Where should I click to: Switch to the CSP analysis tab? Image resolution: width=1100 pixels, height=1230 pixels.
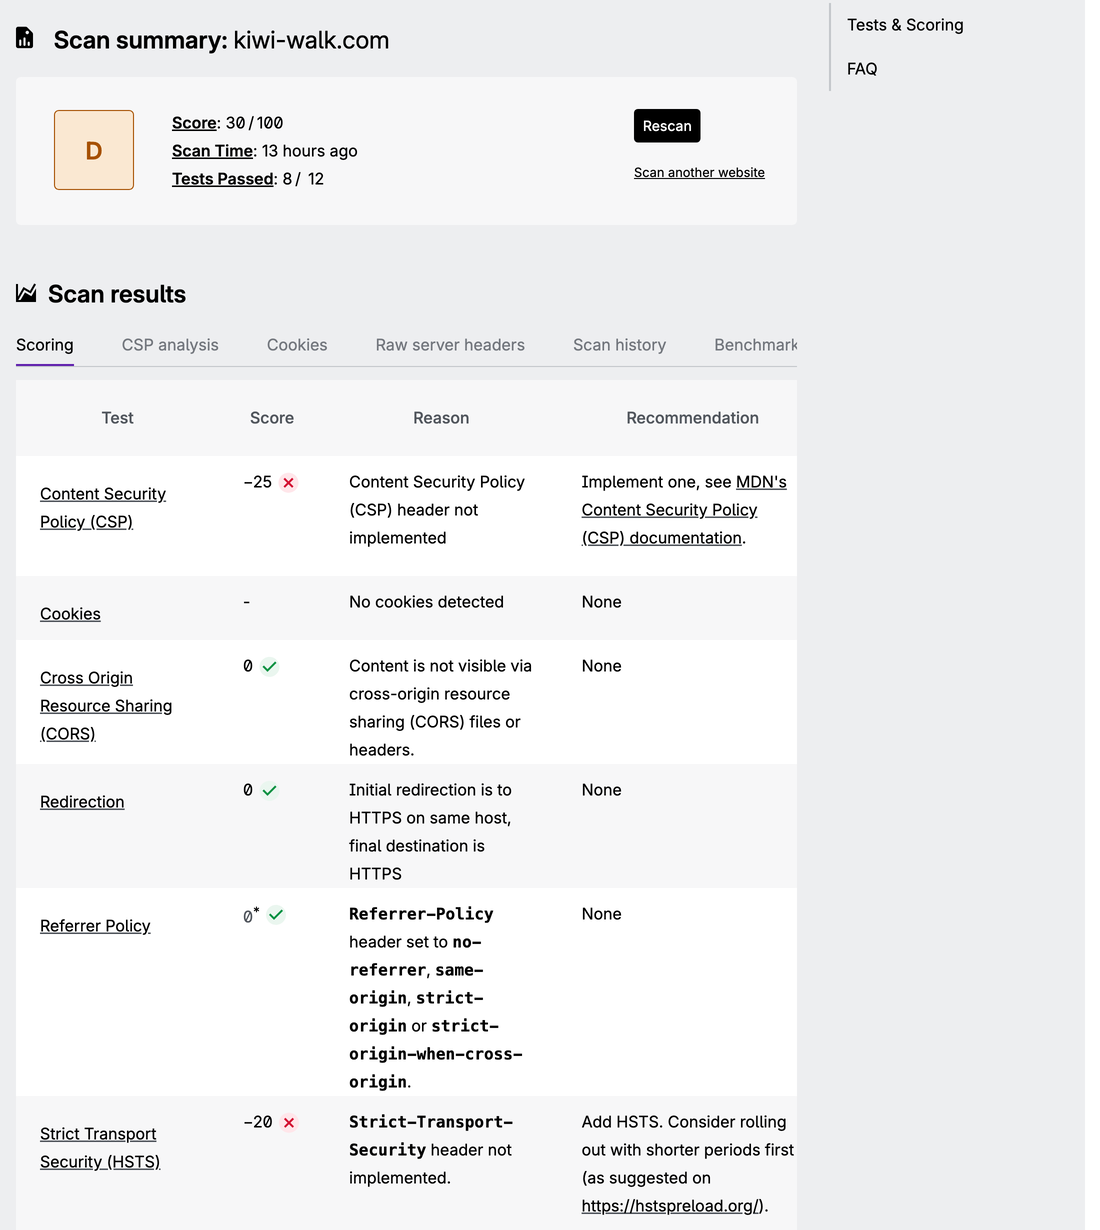170,345
